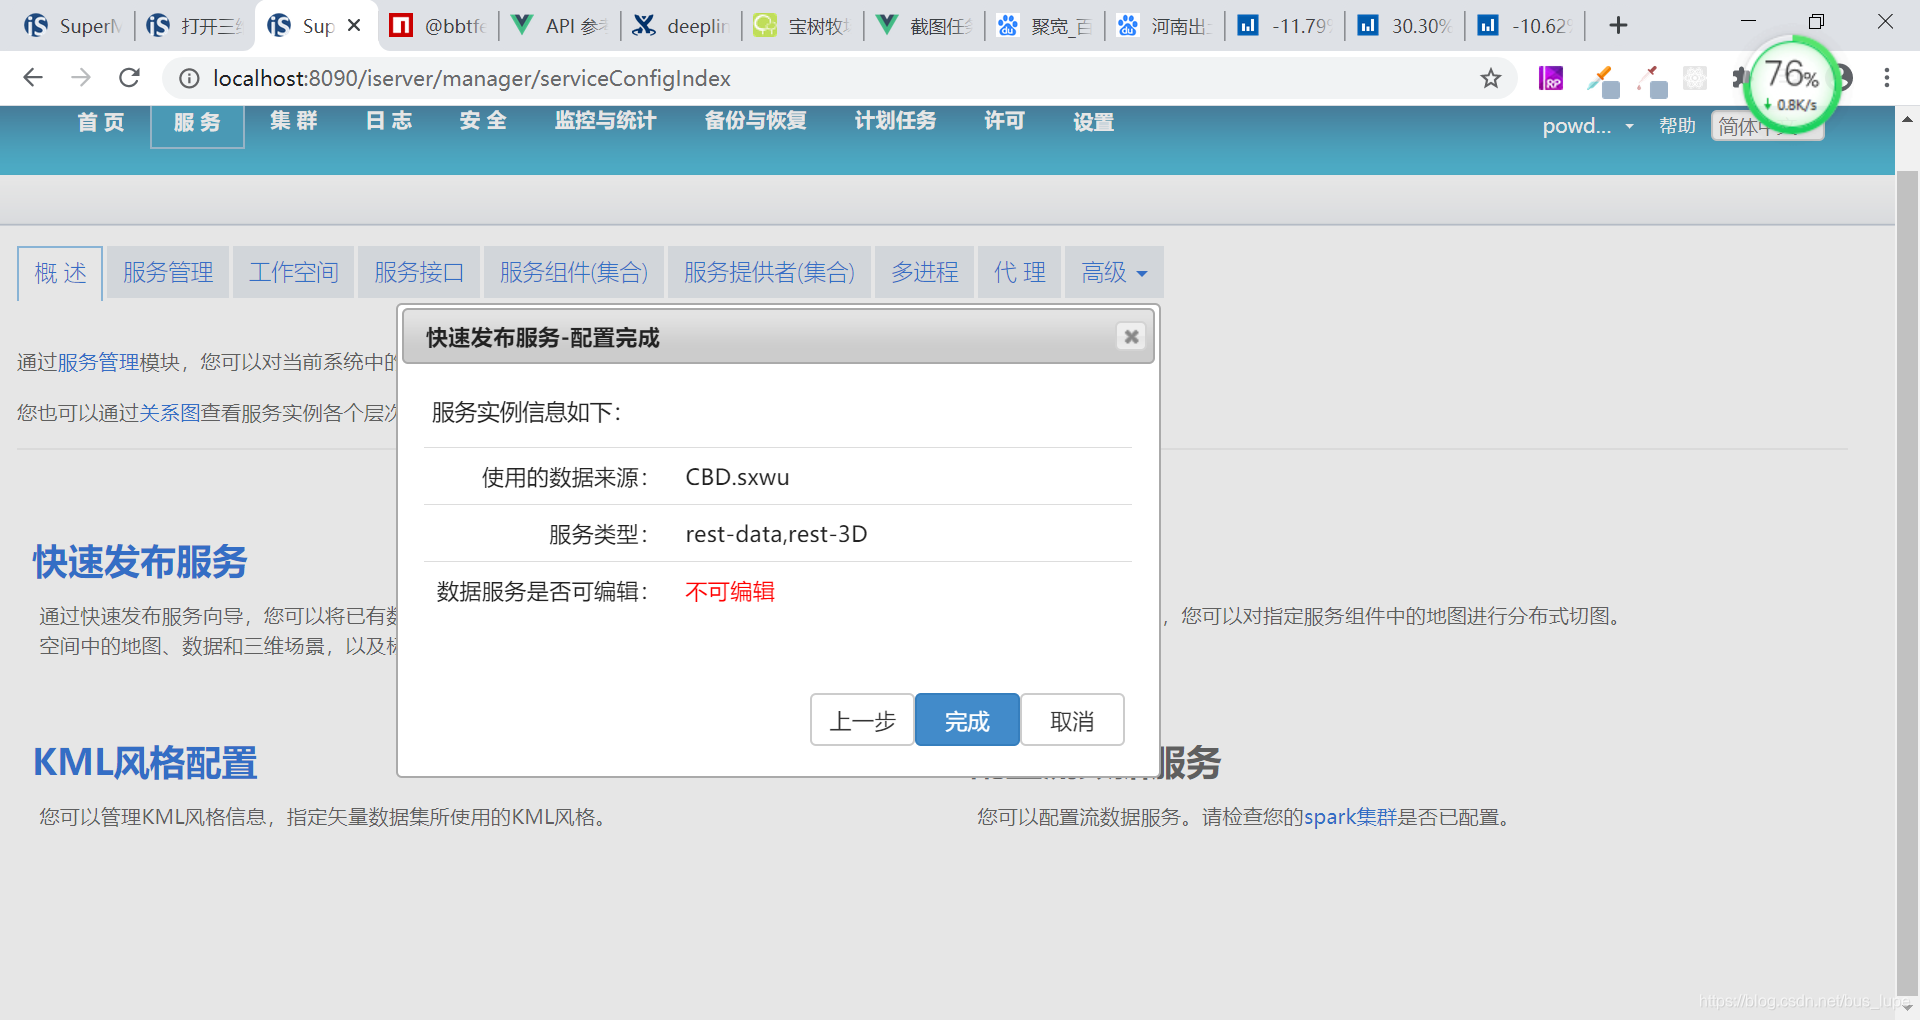Viewport: 1920px width, 1020px height.
Task: Reload the page with the refresh icon
Action: 129,78
